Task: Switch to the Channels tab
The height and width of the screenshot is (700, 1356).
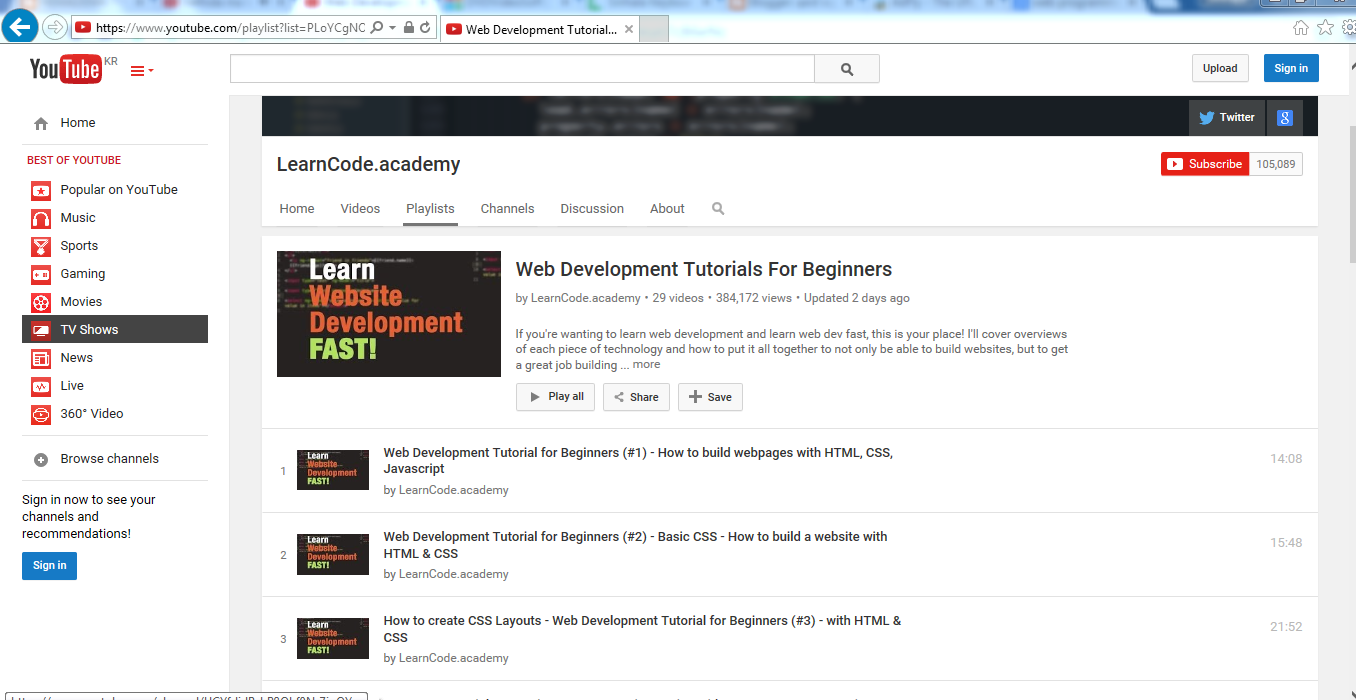Action: point(507,209)
